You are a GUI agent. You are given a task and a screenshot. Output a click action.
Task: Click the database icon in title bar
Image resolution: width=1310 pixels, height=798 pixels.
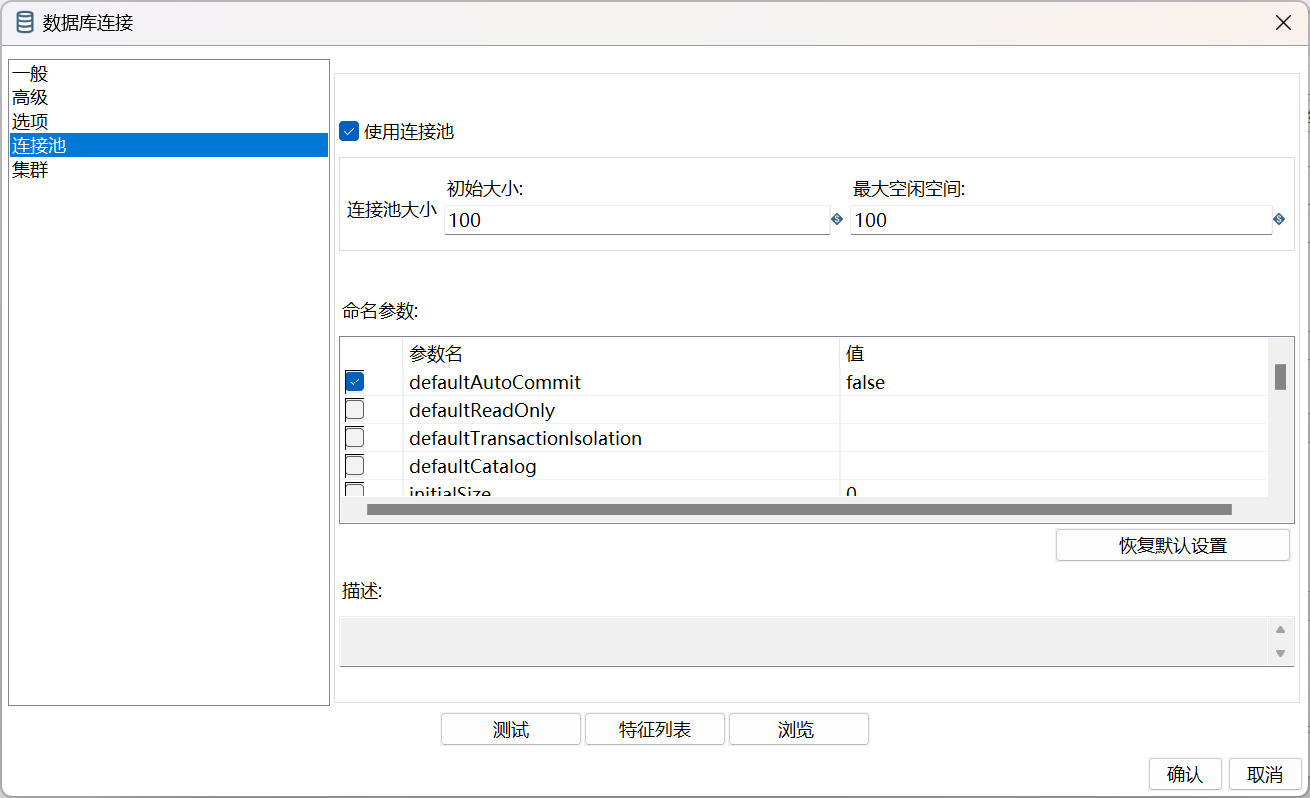click(25, 22)
